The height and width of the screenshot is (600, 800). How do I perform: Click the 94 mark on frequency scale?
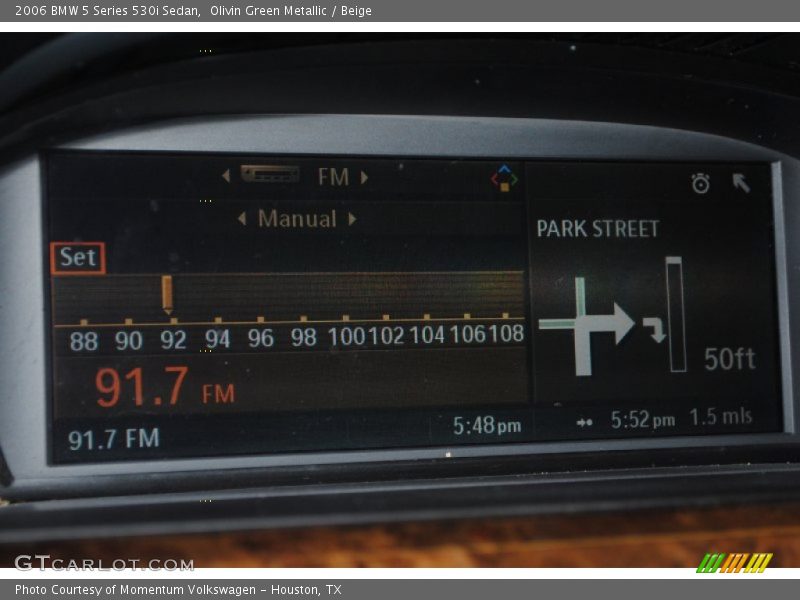pos(218,339)
